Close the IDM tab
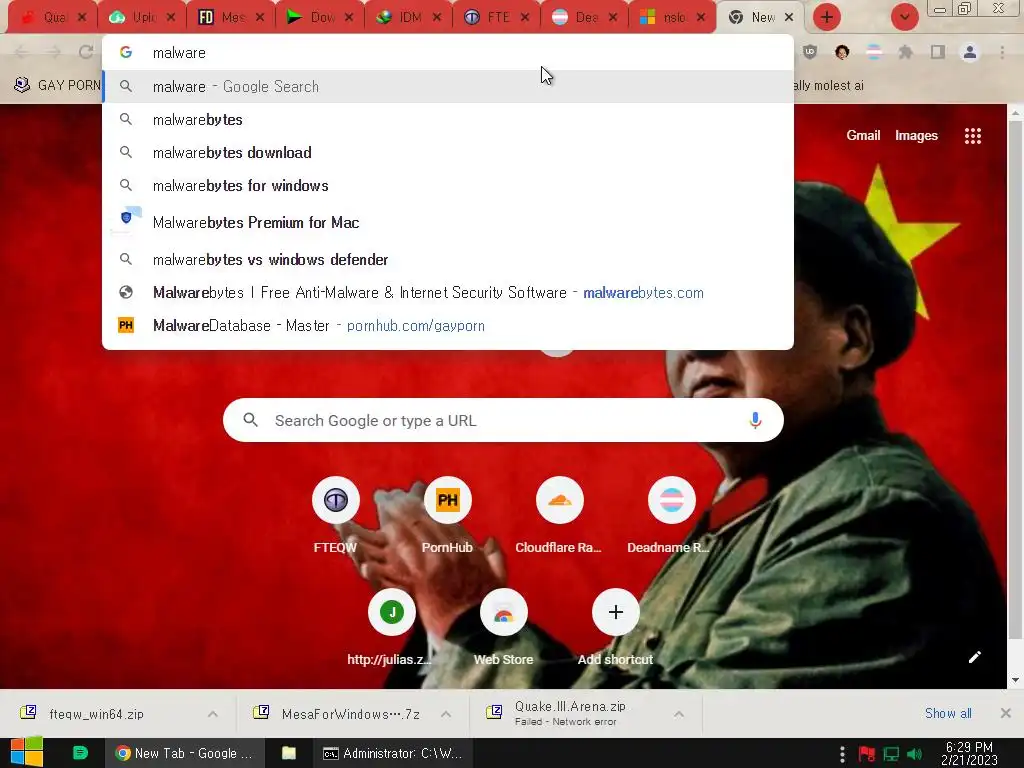The height and width of the screenshot is (768, 1024). [437, 18]
